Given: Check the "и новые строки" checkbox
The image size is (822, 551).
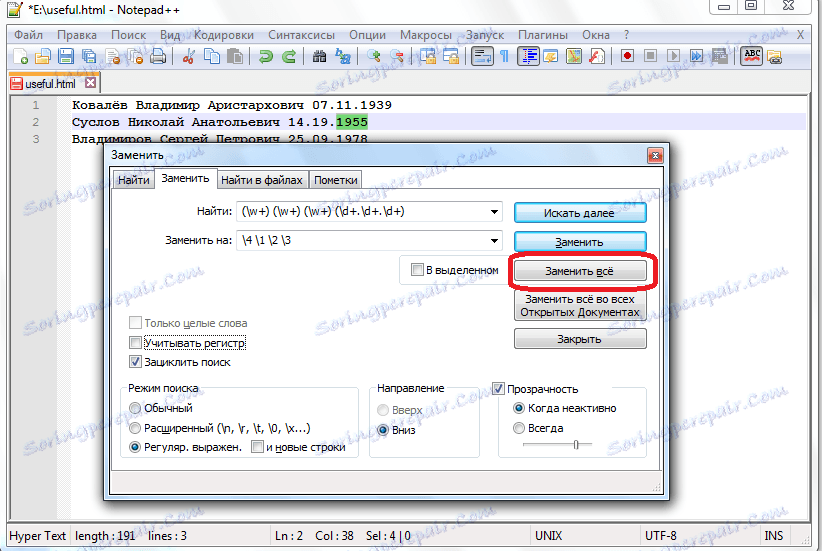Looking at the screenshot, I should click(257, 447).
